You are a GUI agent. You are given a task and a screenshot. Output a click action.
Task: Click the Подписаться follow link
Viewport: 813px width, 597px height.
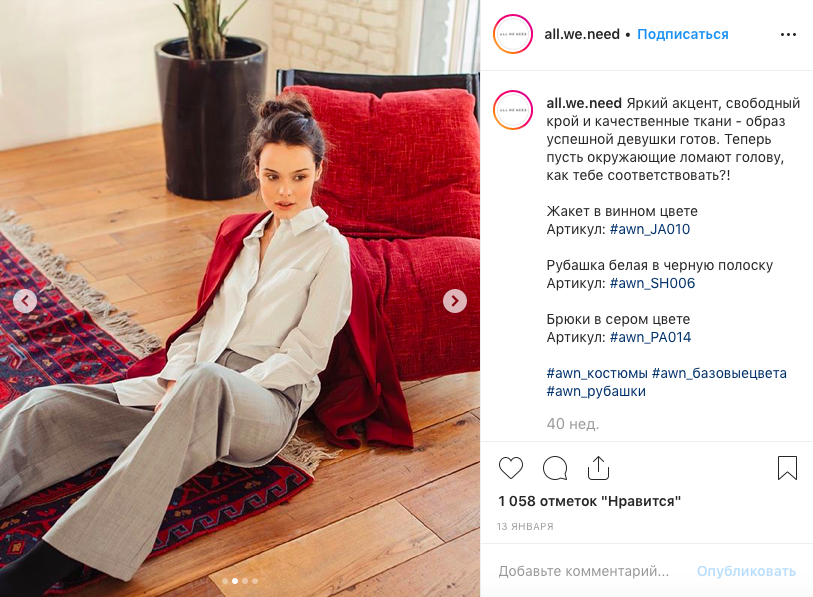pyautogui.click(x=682, y=34)
